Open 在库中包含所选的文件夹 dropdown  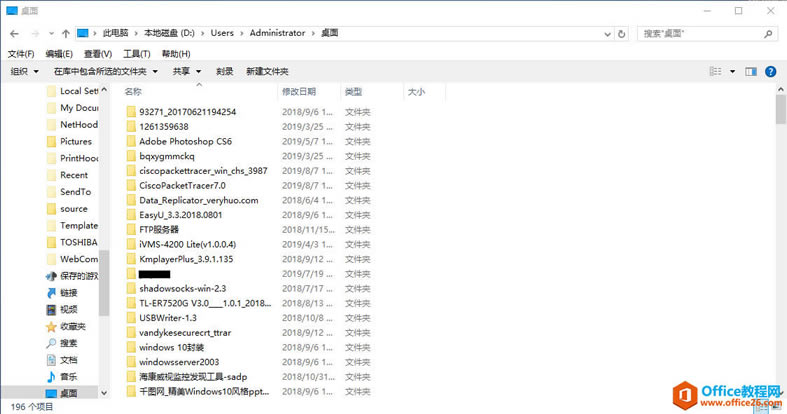pos(106,71)
